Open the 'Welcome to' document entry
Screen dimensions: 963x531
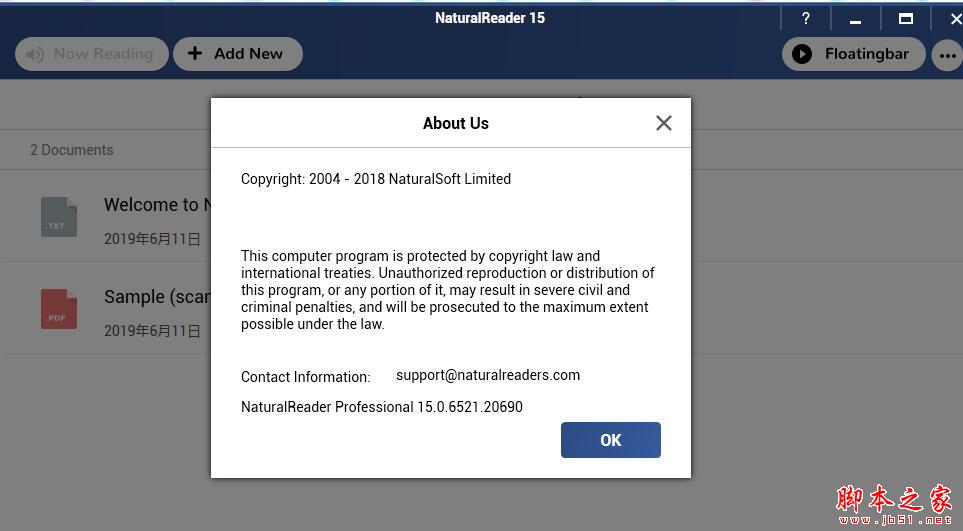[157, 204]
